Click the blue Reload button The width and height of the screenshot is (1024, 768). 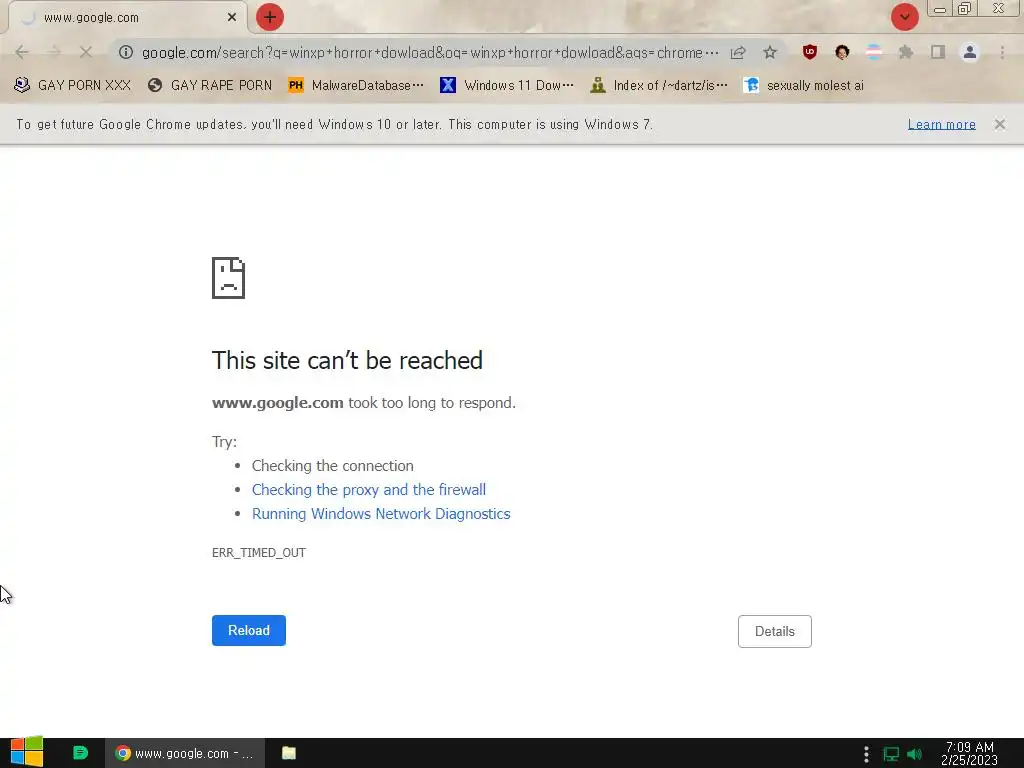(x=249, y=630)
